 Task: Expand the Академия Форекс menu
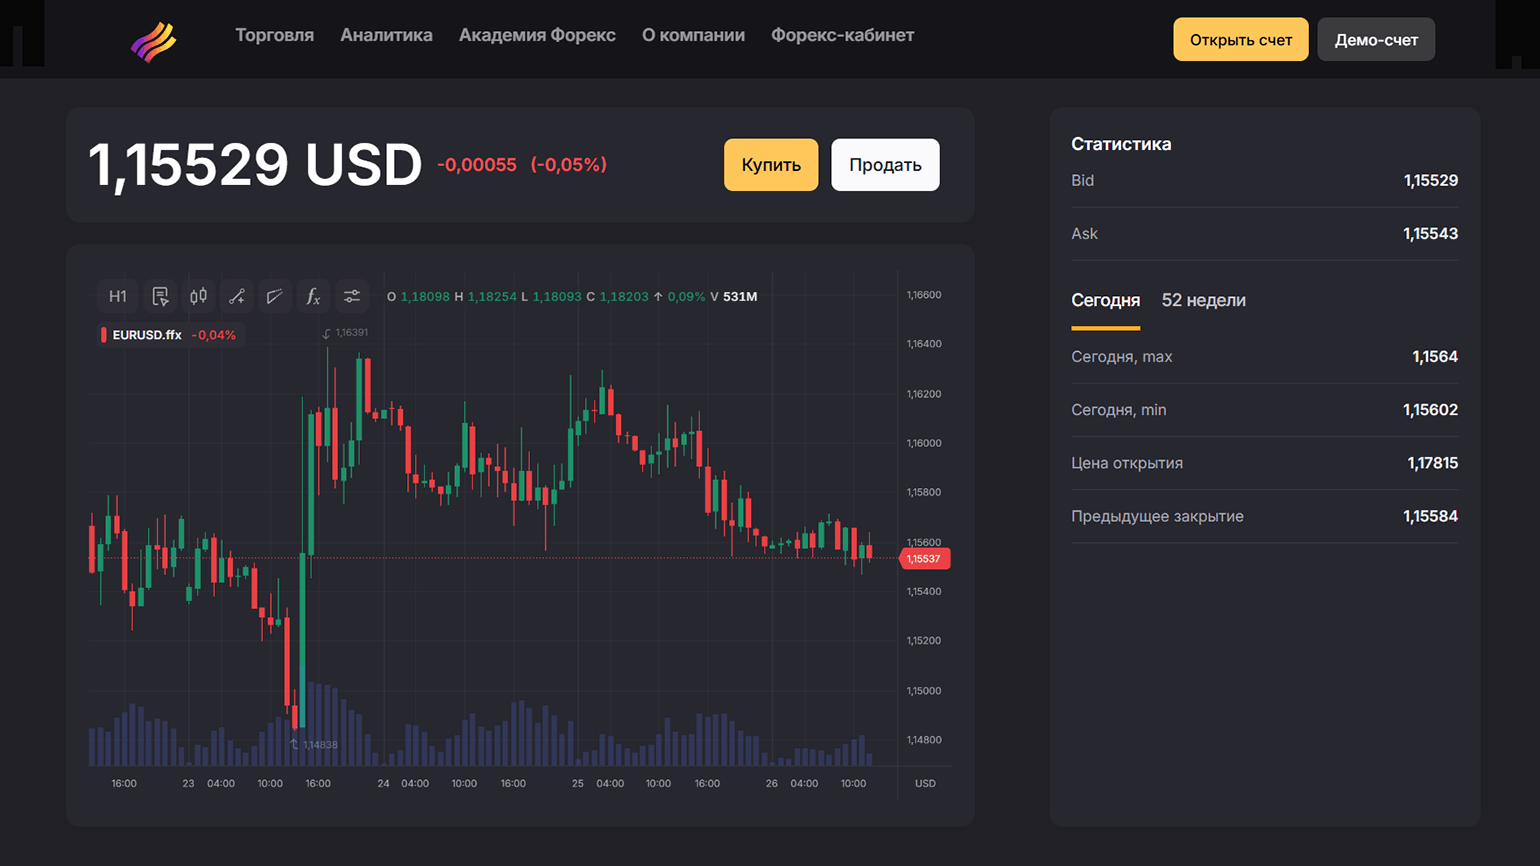[x=537, y=35]
